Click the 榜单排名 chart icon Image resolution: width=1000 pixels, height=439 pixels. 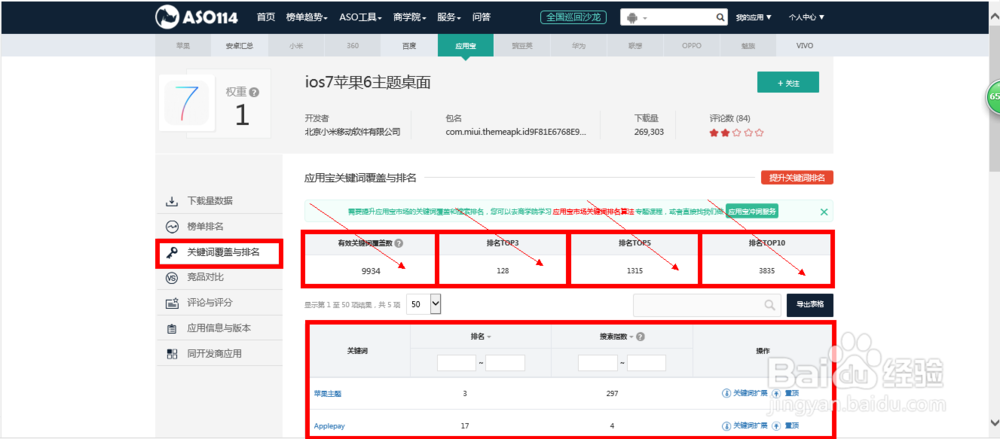coord(172,227)
